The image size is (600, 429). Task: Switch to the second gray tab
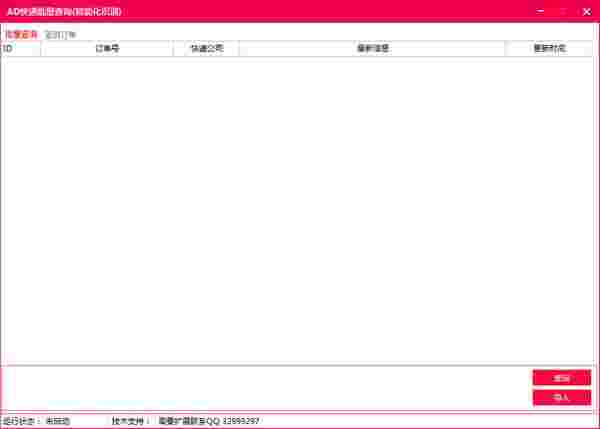coord(60,35)
